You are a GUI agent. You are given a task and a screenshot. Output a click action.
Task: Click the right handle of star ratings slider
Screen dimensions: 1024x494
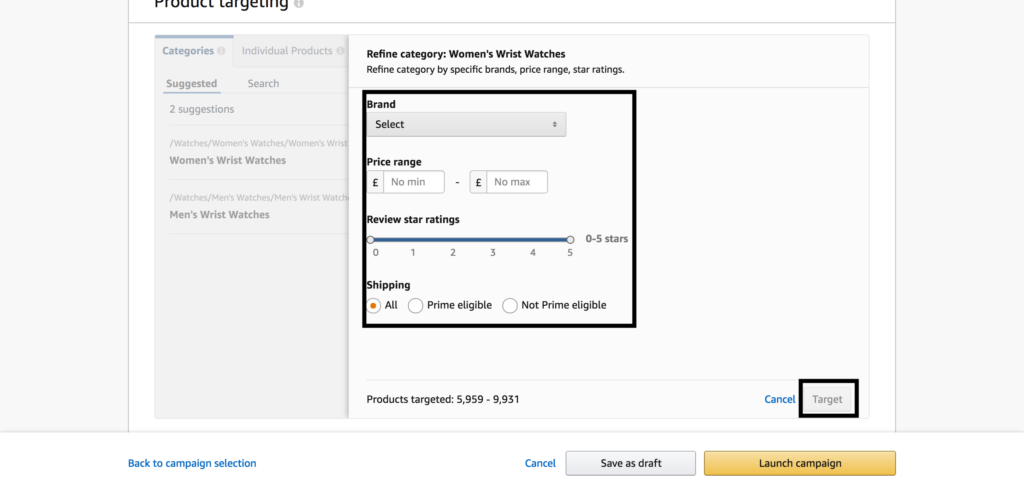click(x=570, y=240)
